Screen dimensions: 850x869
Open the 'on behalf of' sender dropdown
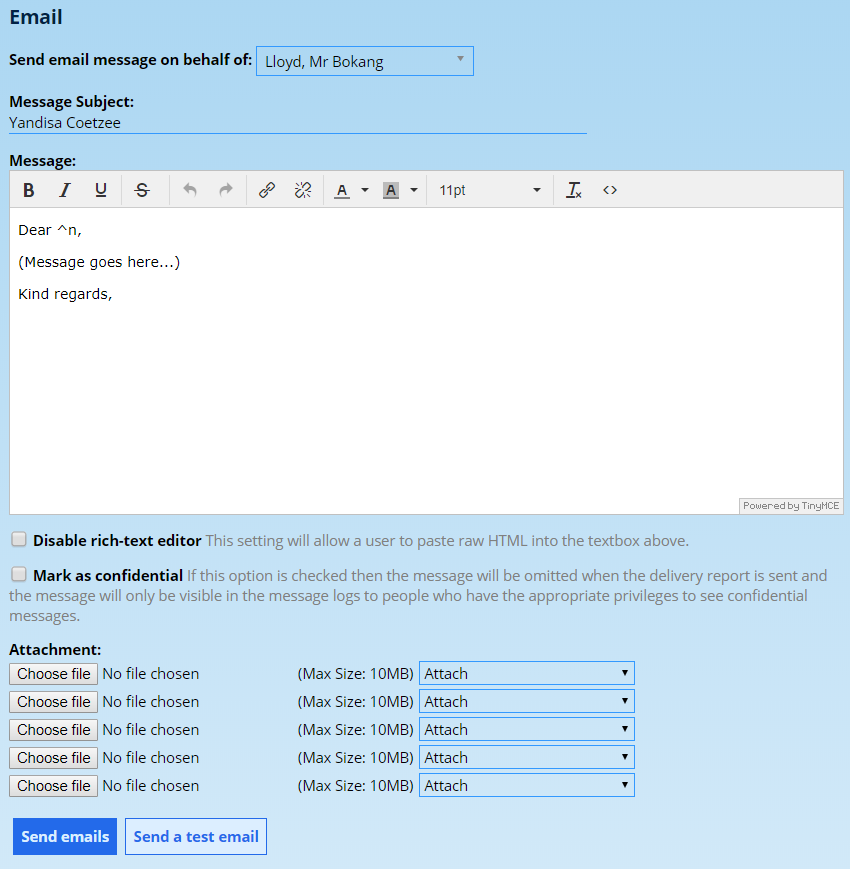[364, 61]
